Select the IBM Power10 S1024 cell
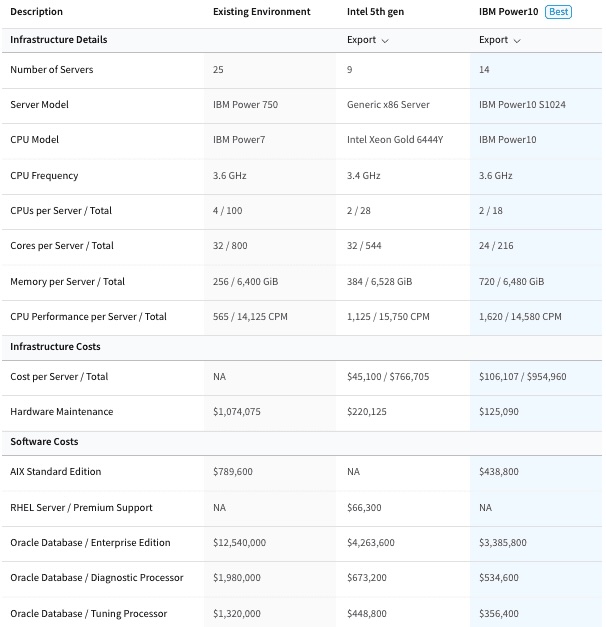 click(x=522, y=105)
